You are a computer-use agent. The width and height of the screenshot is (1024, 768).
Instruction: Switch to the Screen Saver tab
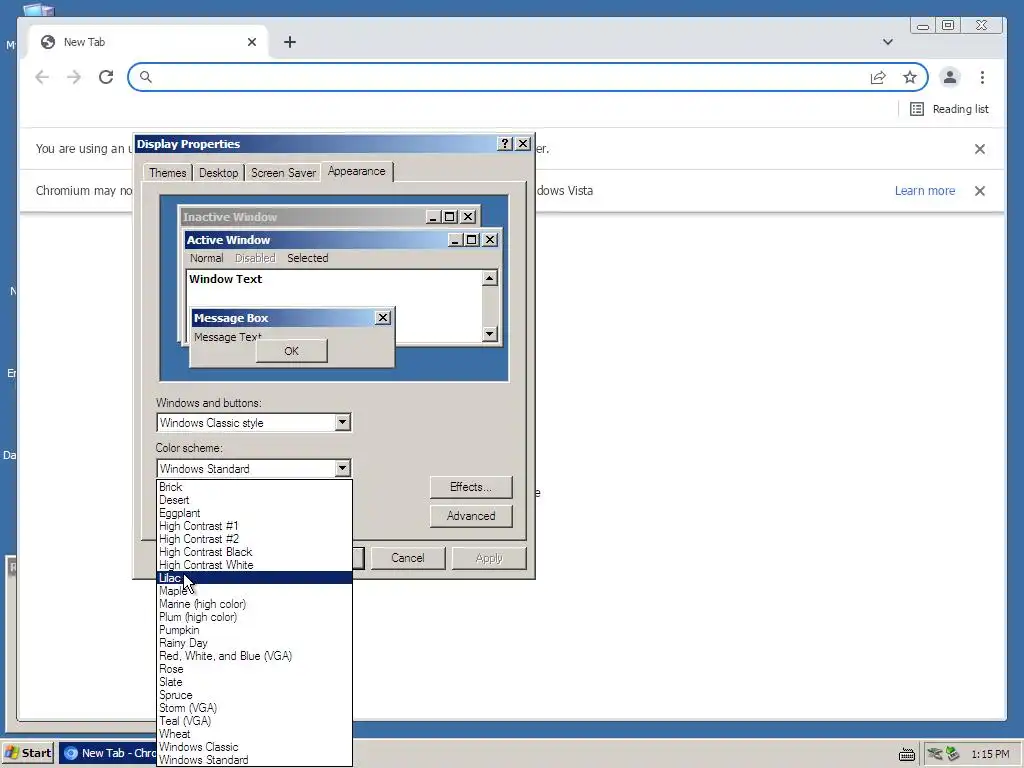point(283,173)
